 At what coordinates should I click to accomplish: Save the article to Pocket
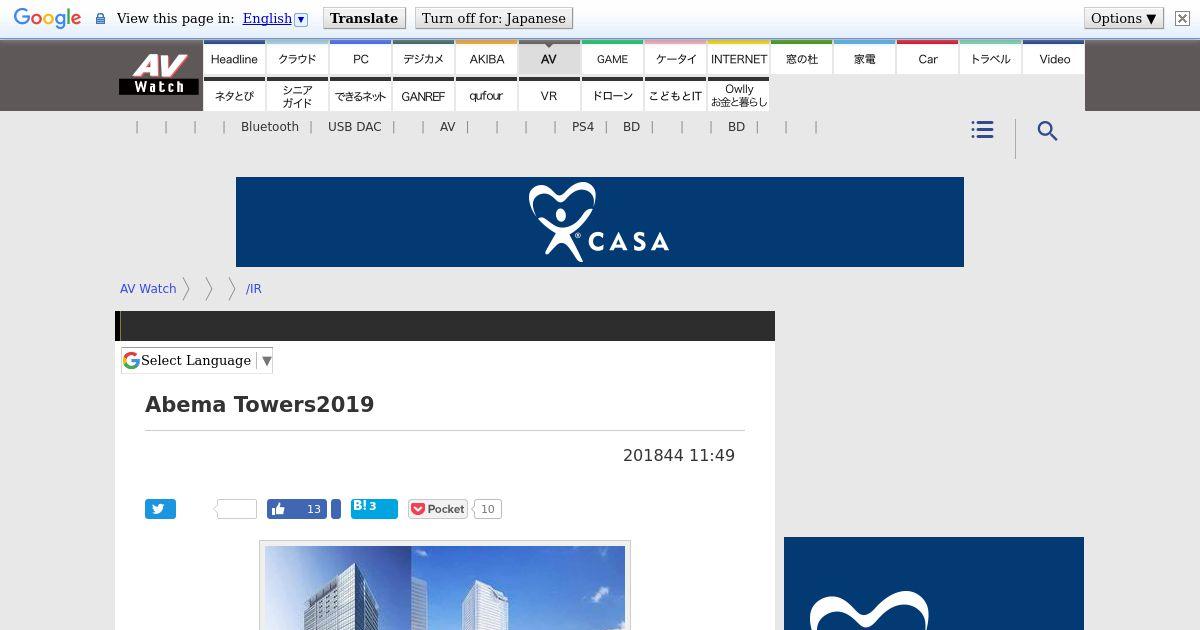tap(437, 509)
